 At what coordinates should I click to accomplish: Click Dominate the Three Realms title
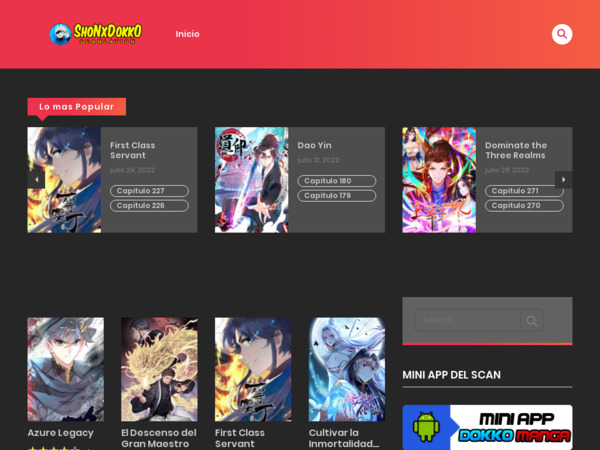click(x=516, y=150)
